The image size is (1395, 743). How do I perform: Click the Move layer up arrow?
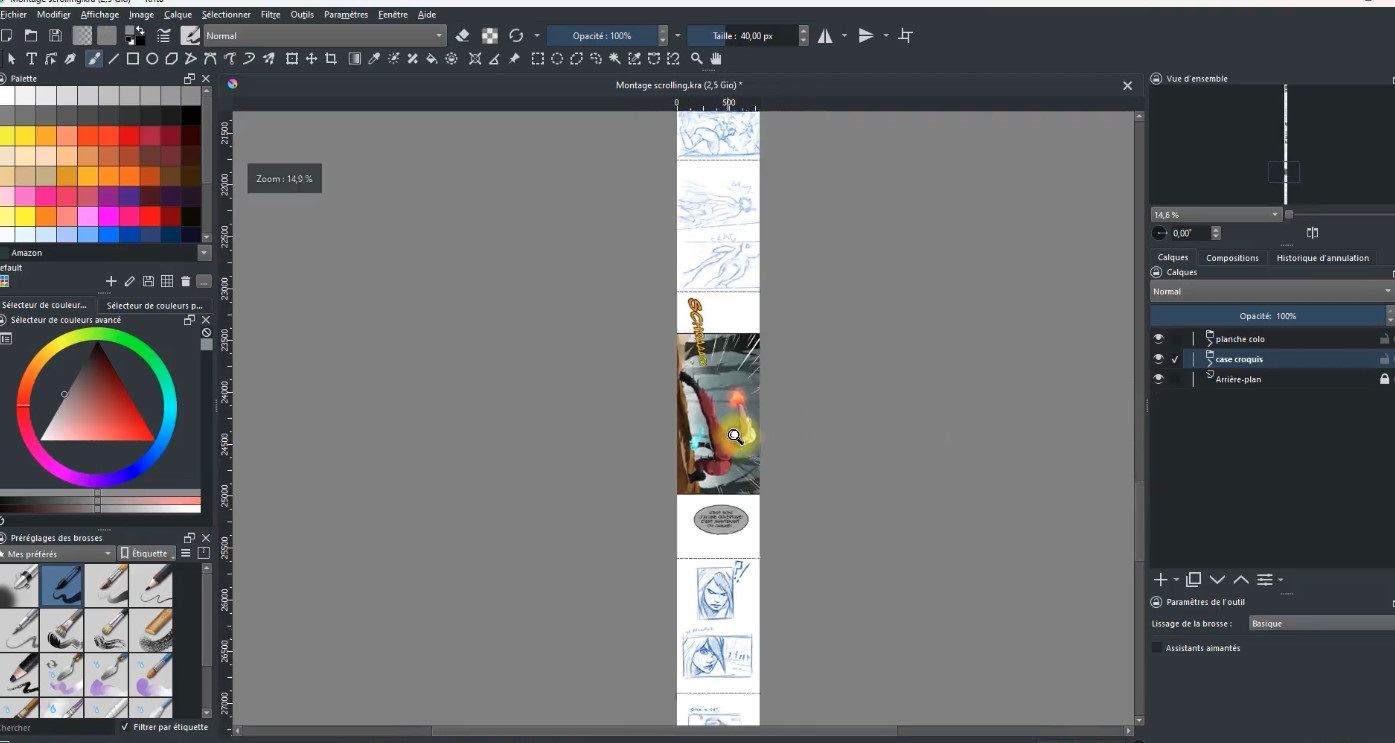pyautogui.click(x=1241, y=579)
